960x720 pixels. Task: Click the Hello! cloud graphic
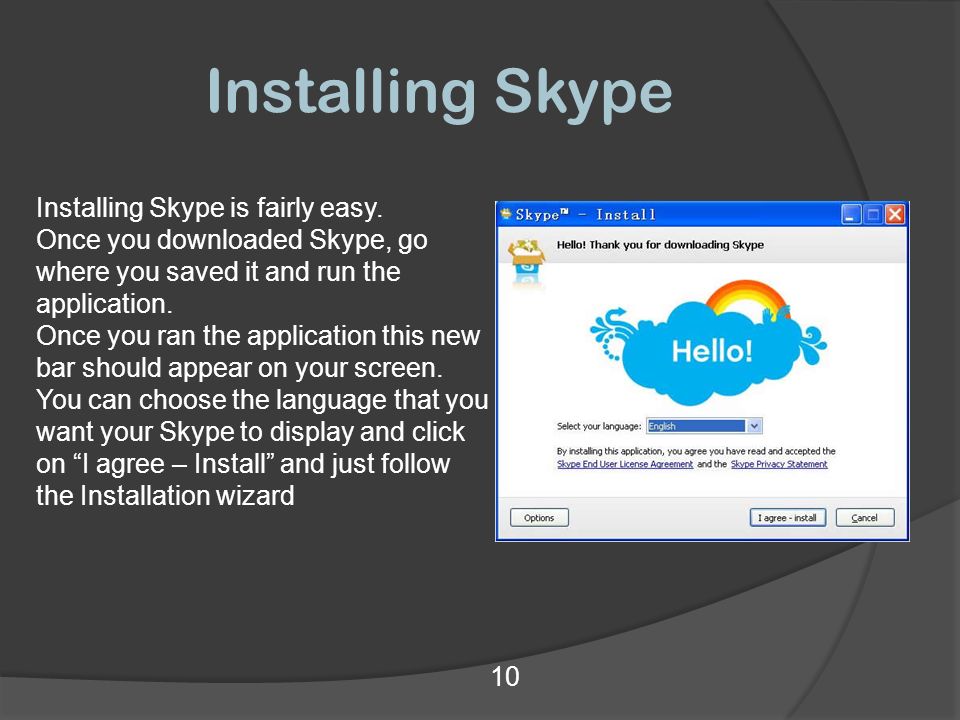[709, 343]
